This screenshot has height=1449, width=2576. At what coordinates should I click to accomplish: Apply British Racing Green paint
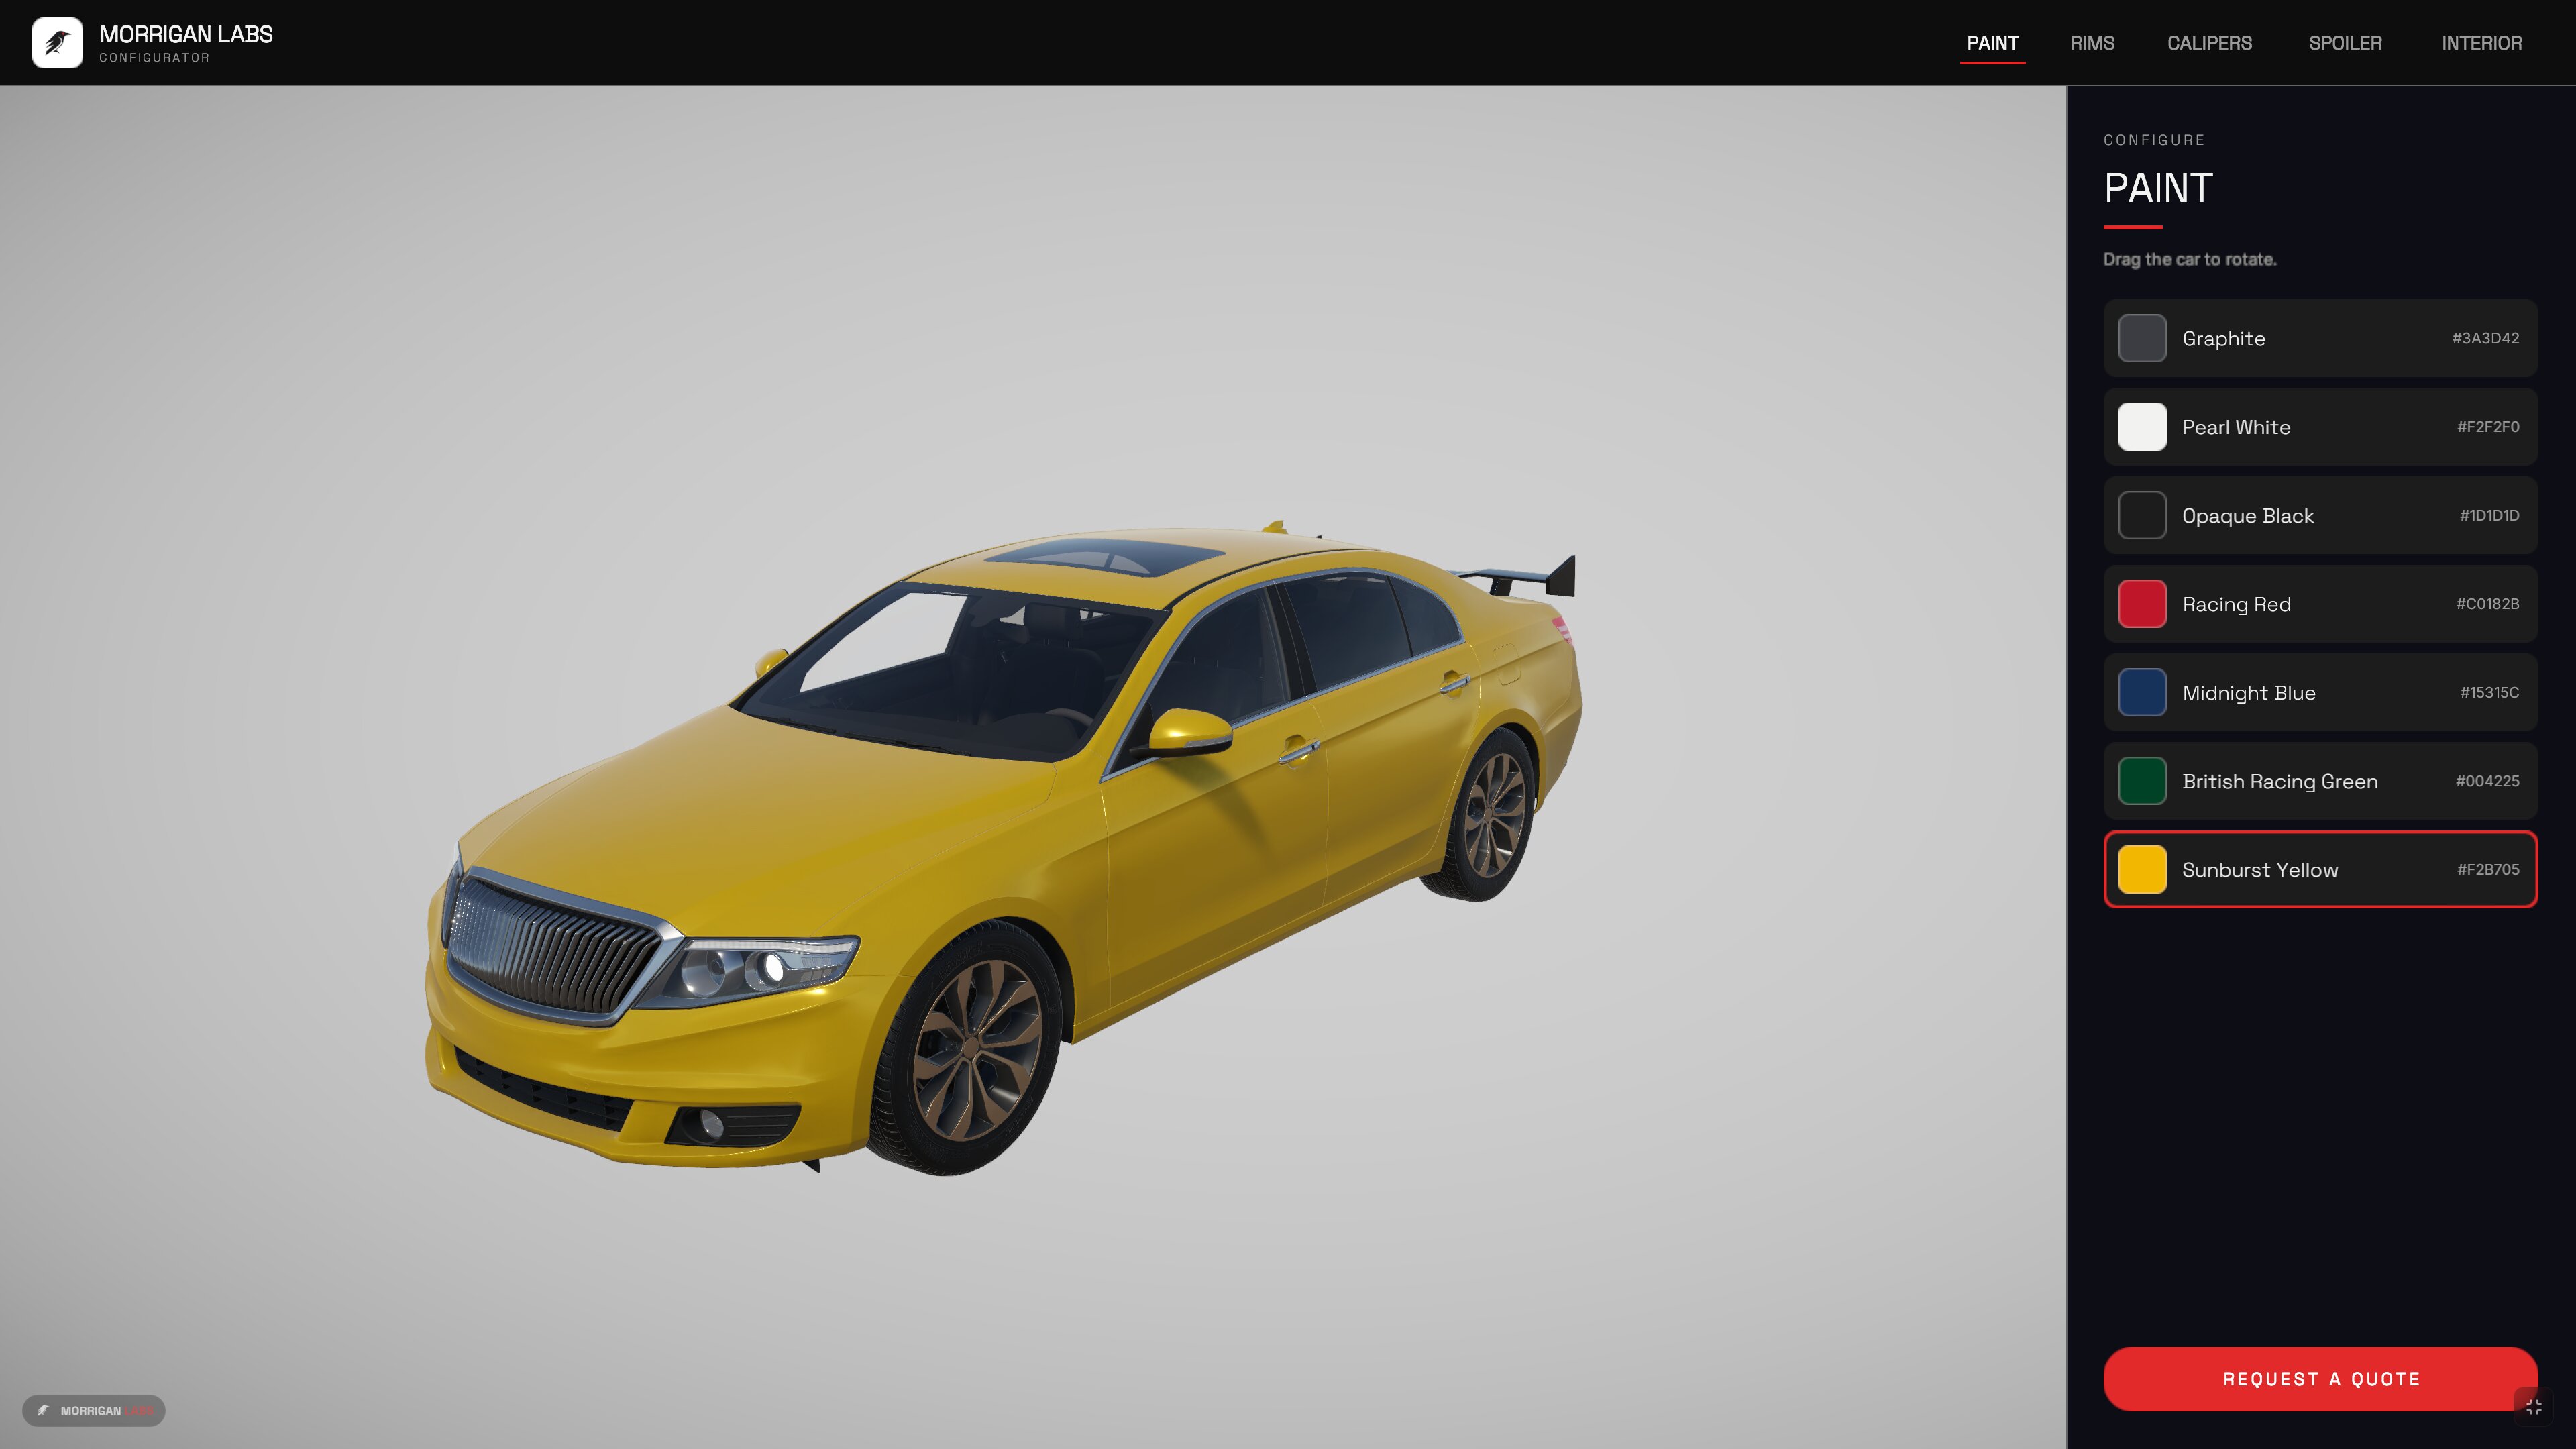(2320, 781)
